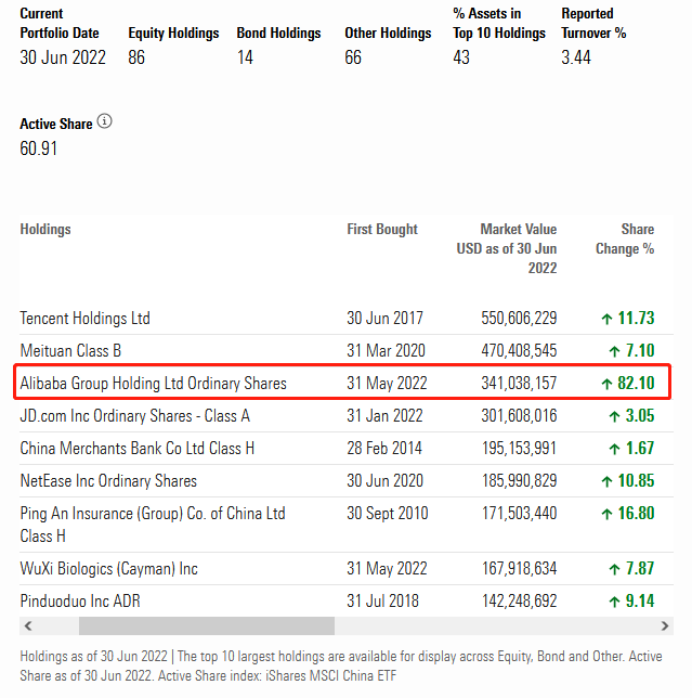693x698 pixels.
Task: Sort by the Holdings column header
Action: click(x=45, y=229)
